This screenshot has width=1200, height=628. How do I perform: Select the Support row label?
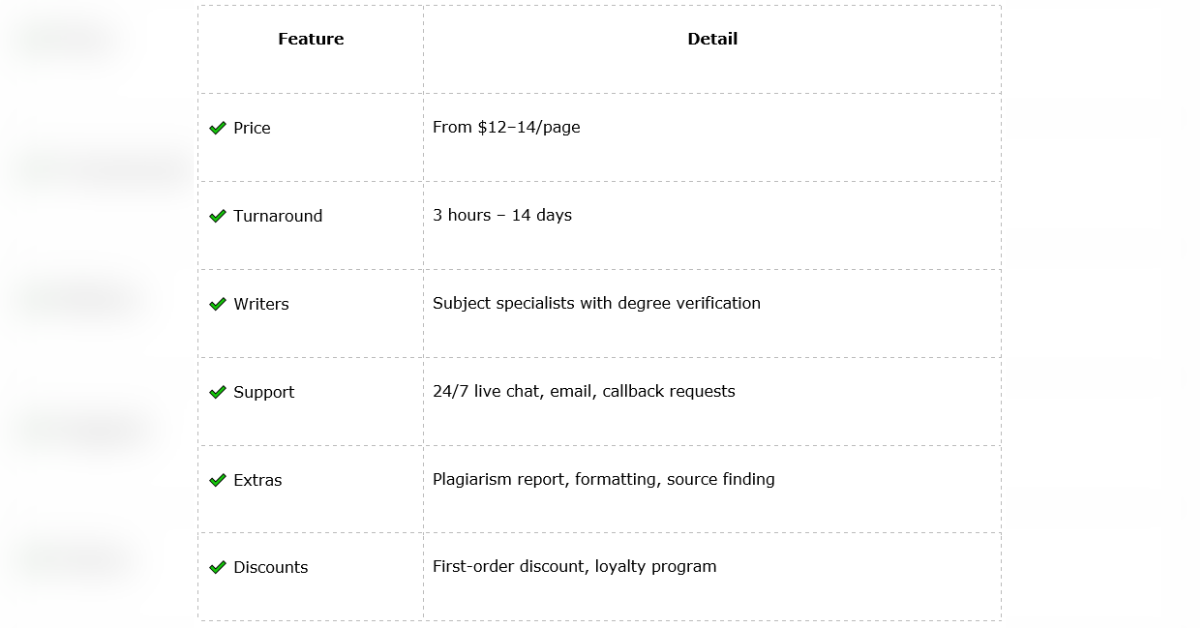(x=264, y=392)
